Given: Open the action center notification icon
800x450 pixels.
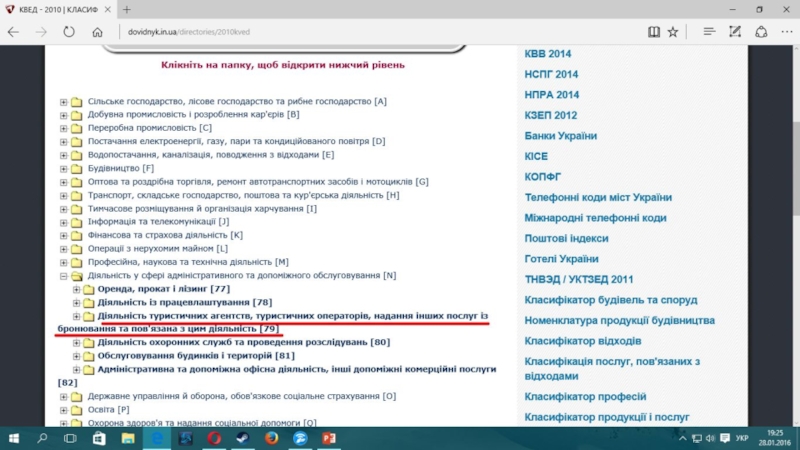Looking at the screenshot, I should coord(724,438).
